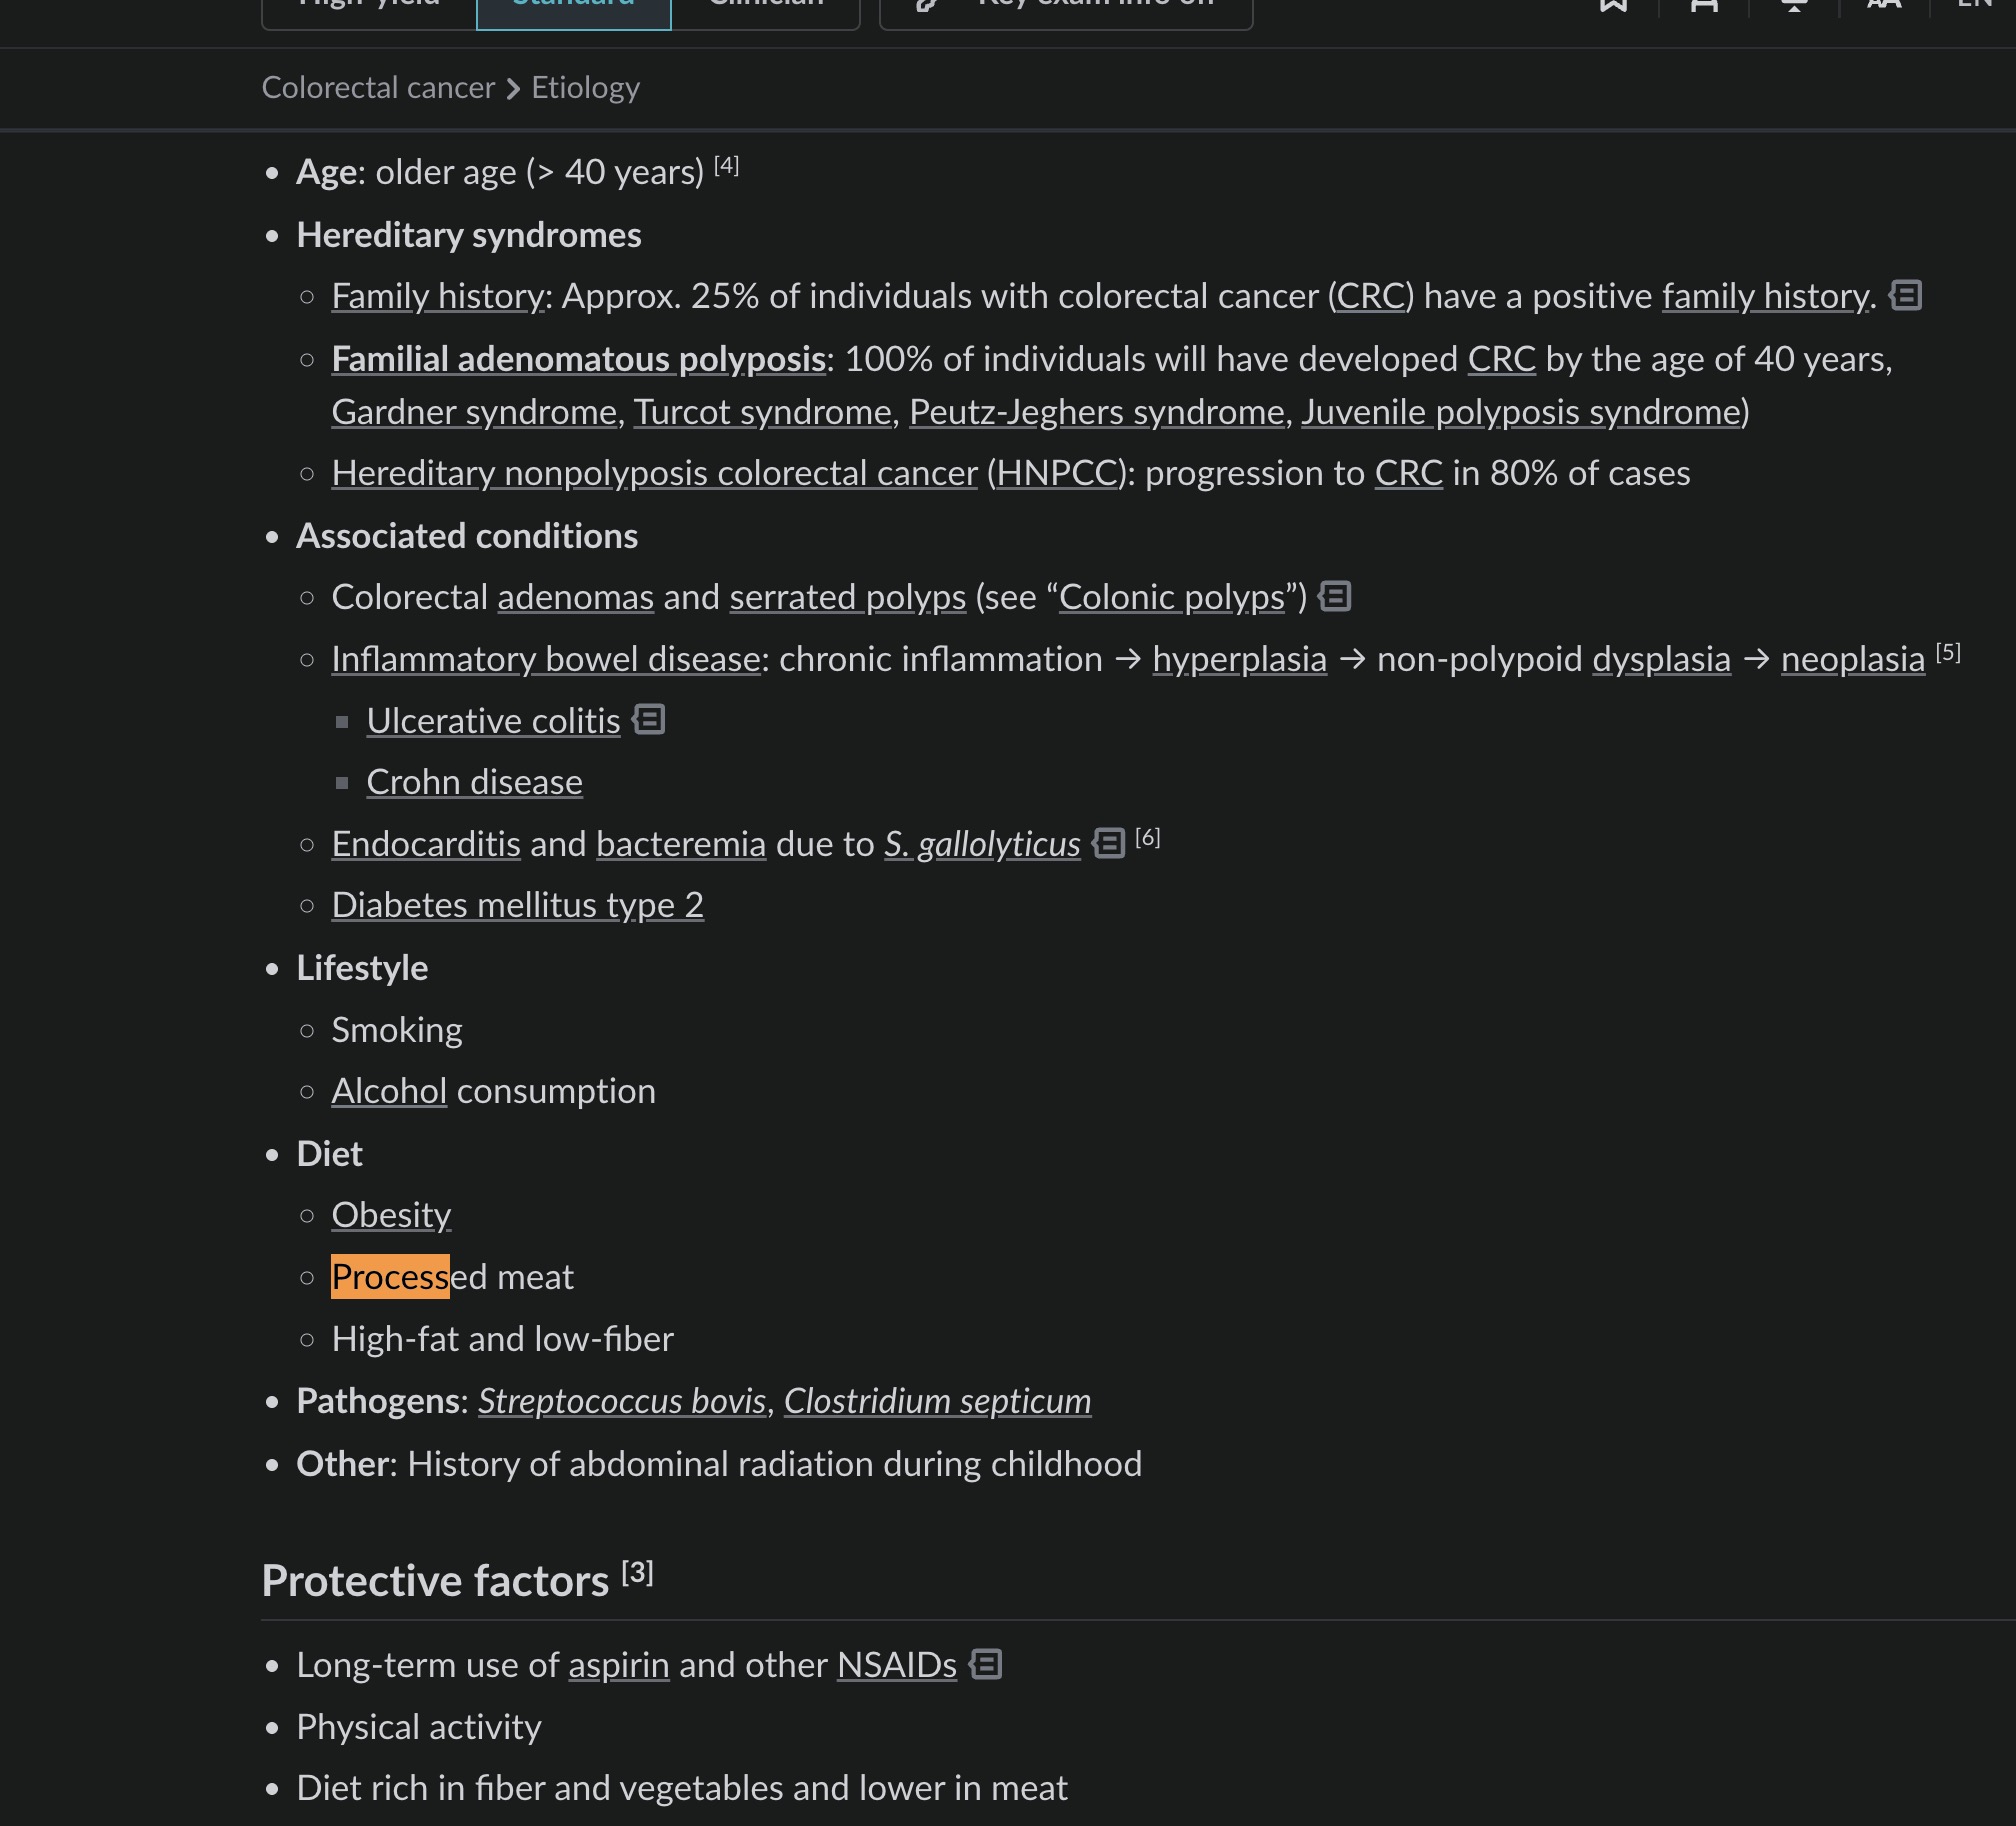Open the adenomas link
The image size is (2016, 1826).
pos(575,597)
